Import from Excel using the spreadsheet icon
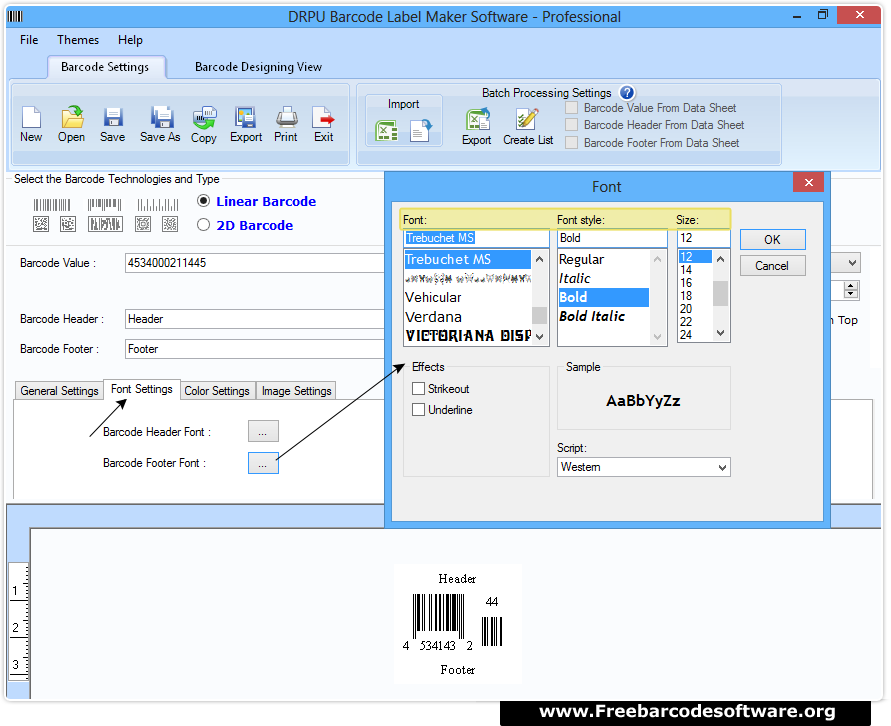The image size is (891, 726). pos(387,131)
